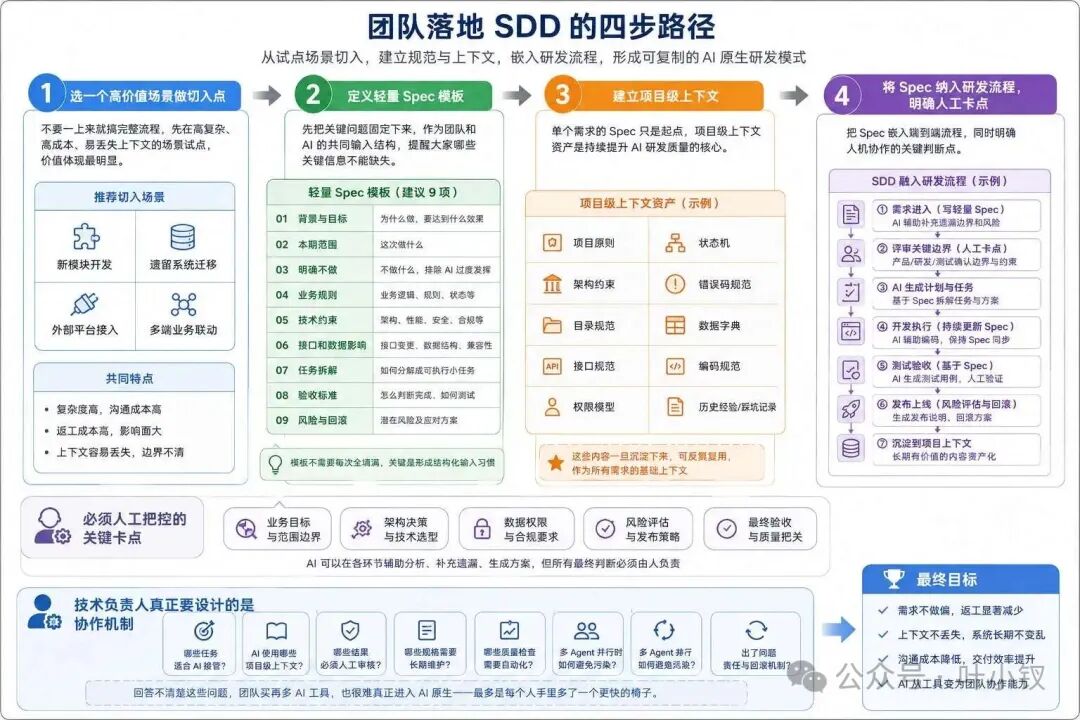Click the 项目原则 badge icon

click(x=552, y=243)
